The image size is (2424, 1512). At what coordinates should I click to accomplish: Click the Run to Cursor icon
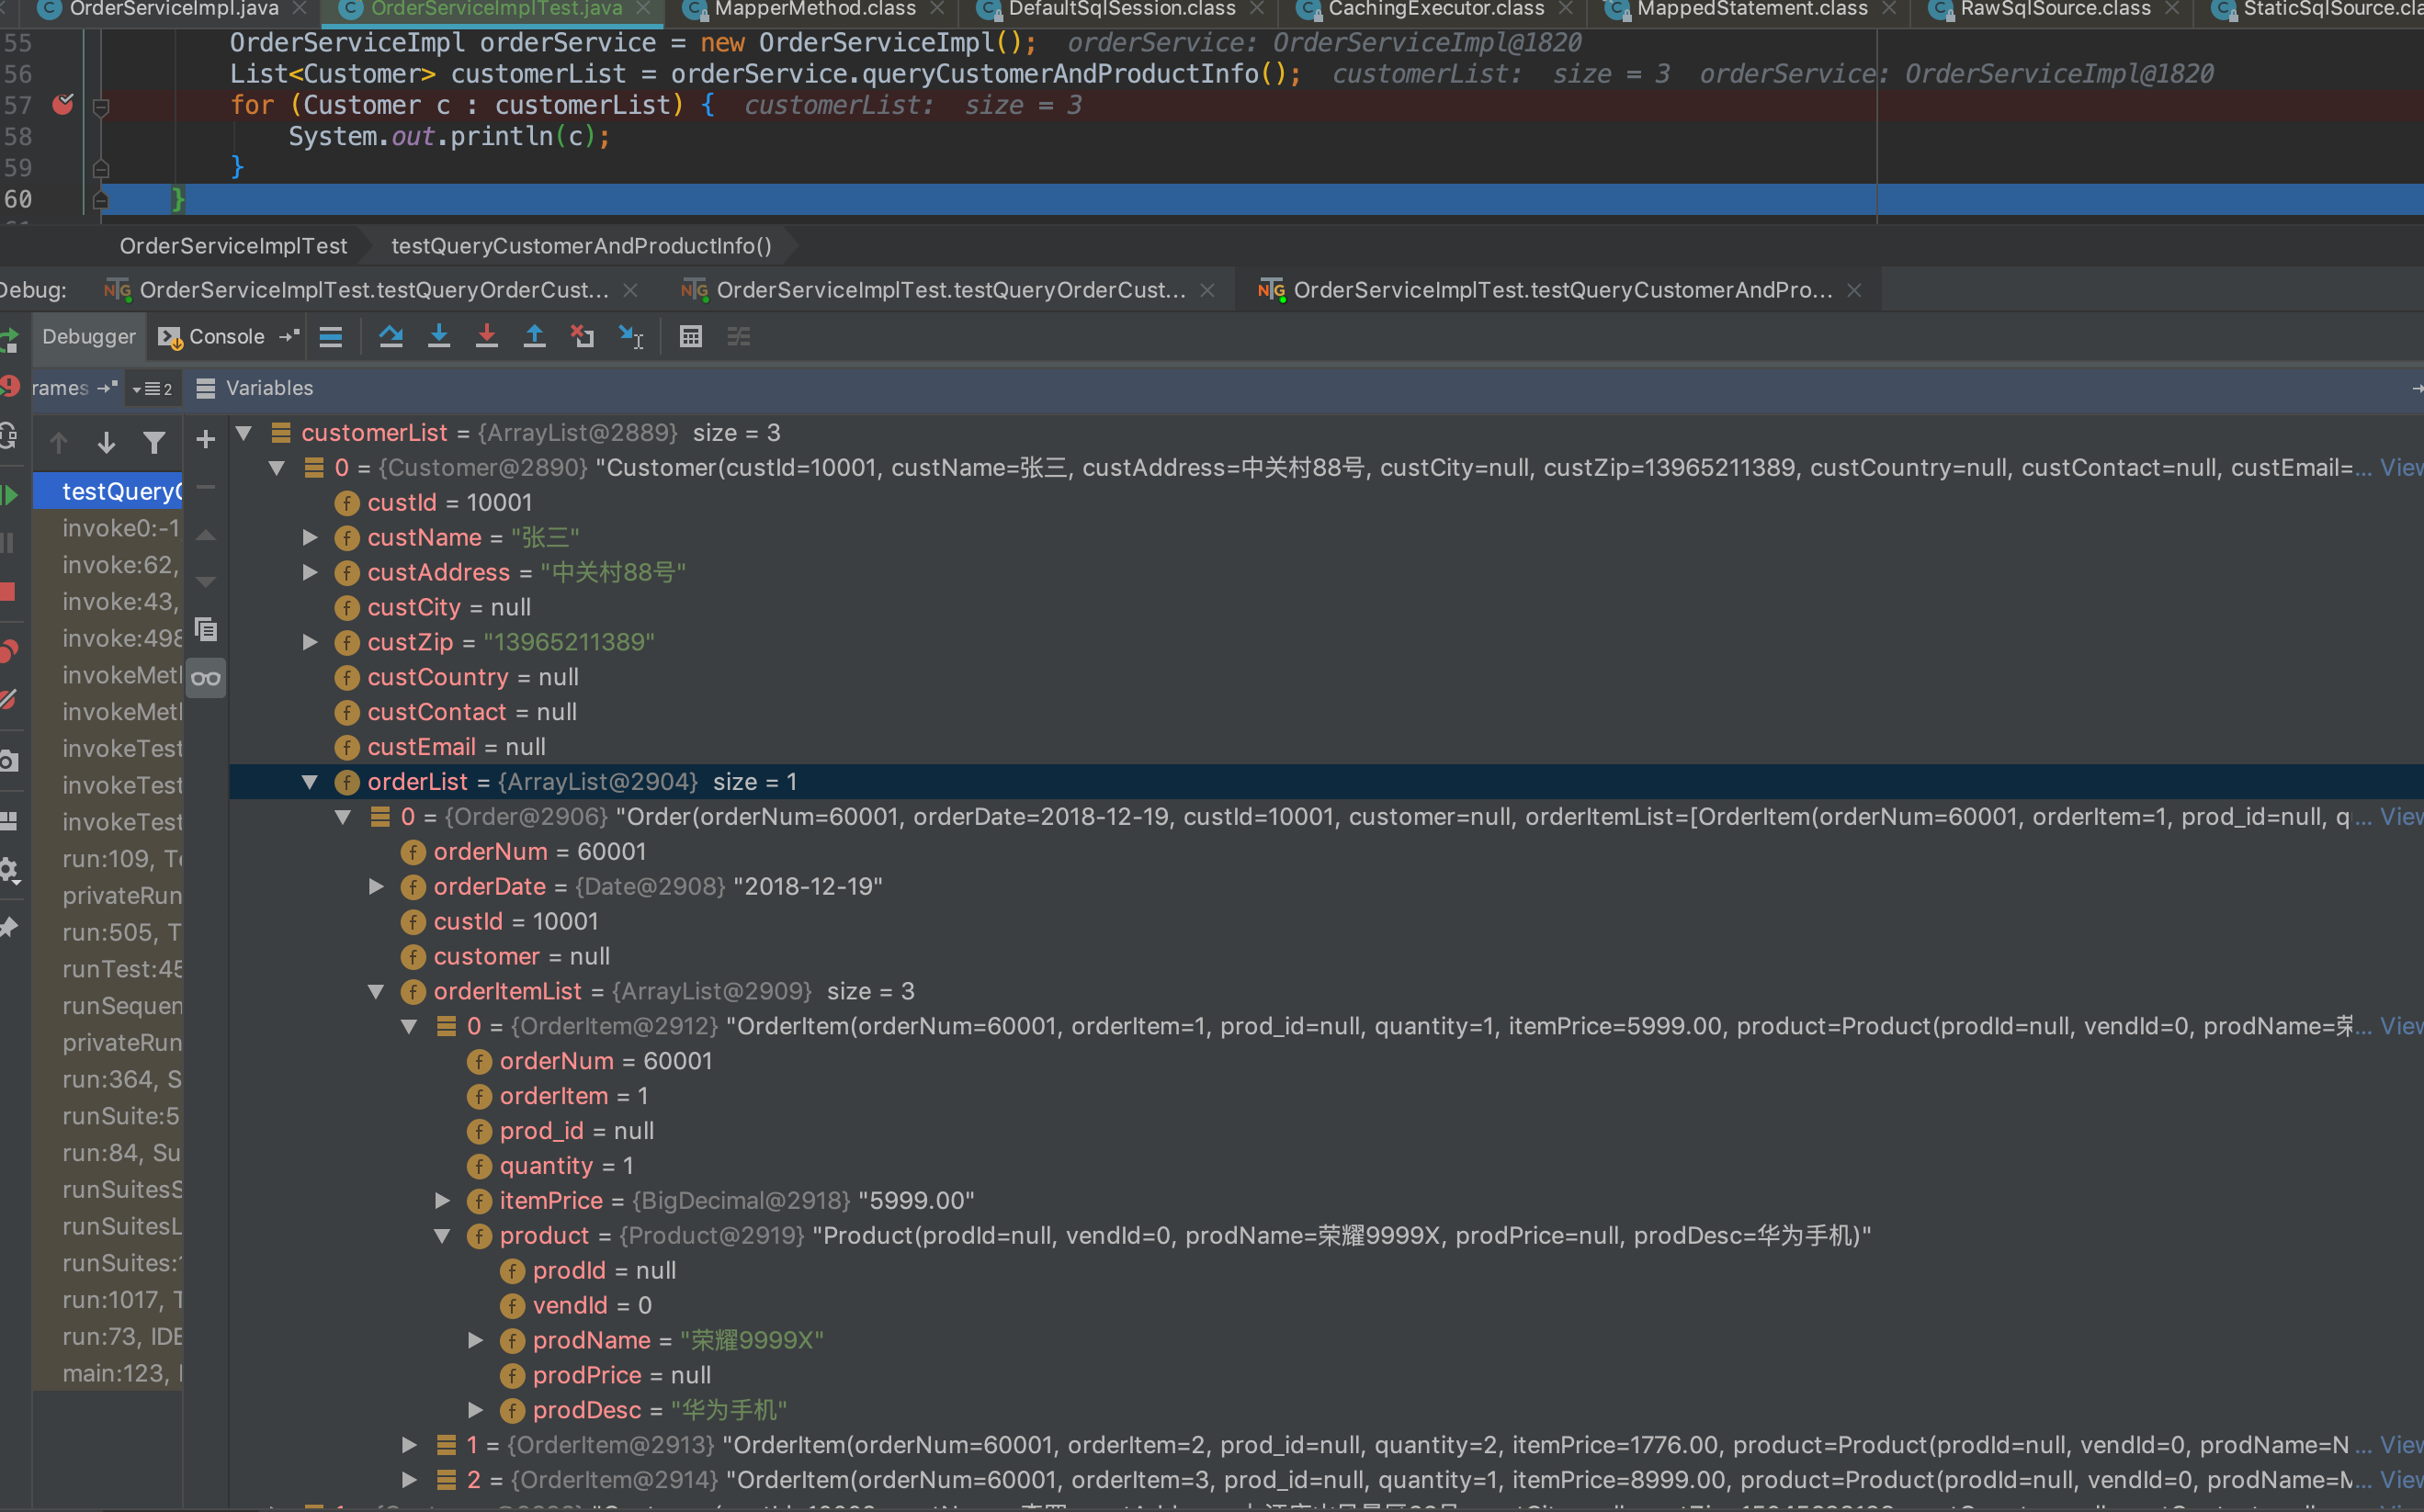631,336
